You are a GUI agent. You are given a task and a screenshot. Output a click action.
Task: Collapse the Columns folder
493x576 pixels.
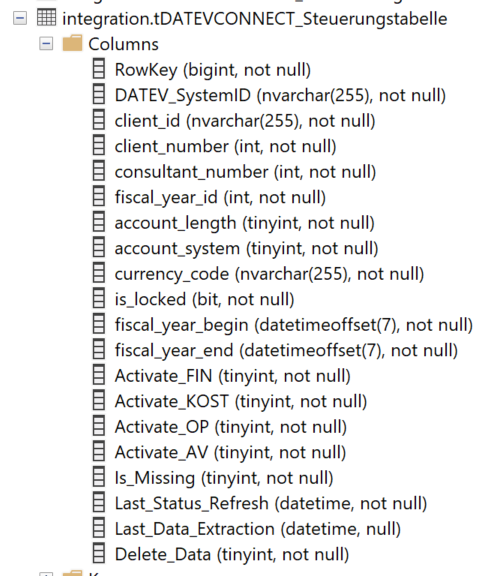pyautogui.click(x=46, y=44)
